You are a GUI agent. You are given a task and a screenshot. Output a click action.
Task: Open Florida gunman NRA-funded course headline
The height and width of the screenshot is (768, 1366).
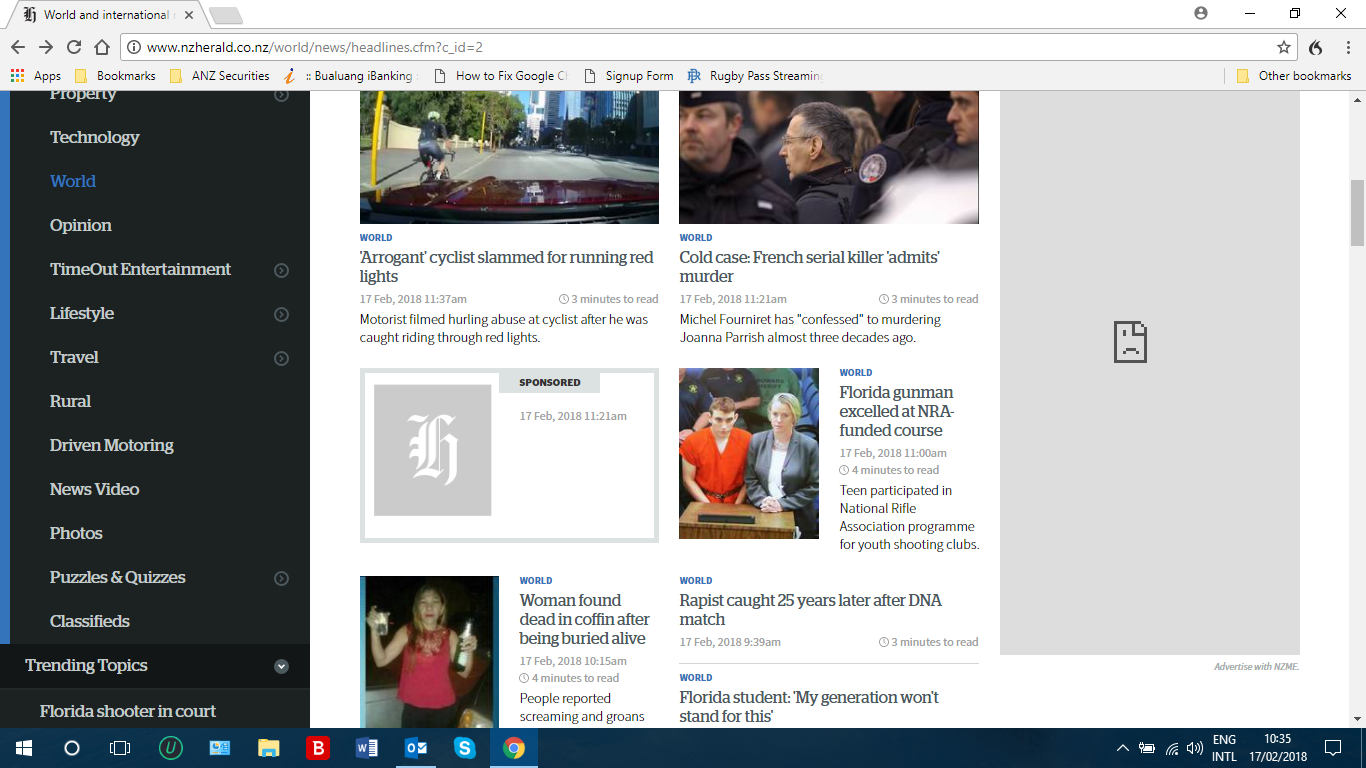896,411
